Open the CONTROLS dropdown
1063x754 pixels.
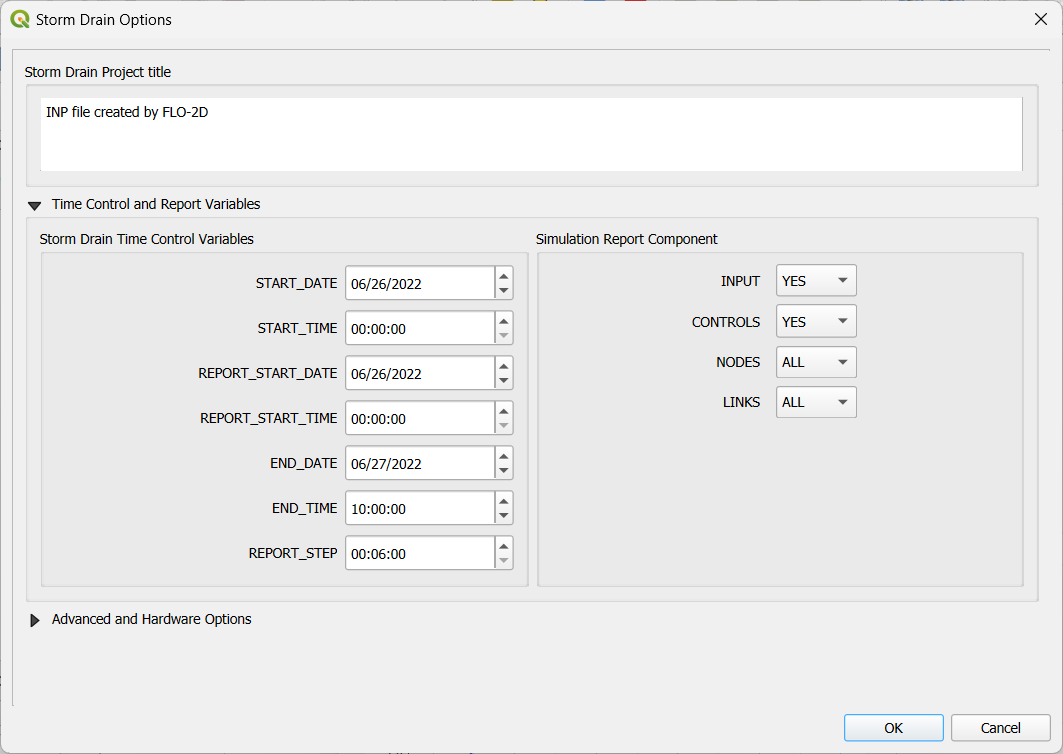point(816,321)
